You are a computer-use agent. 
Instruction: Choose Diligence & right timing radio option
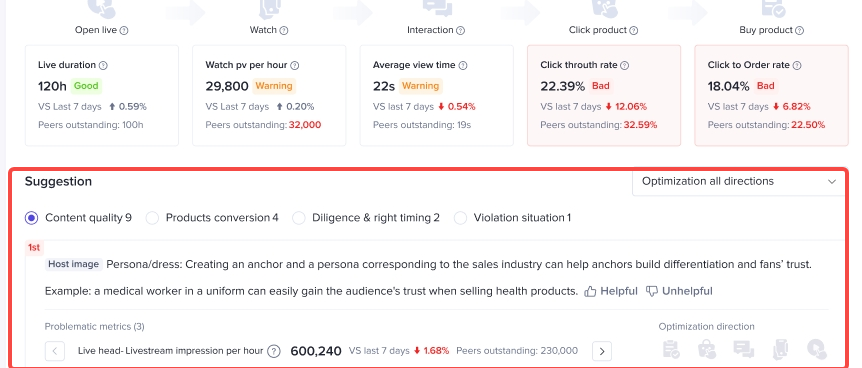coord(299,218)
